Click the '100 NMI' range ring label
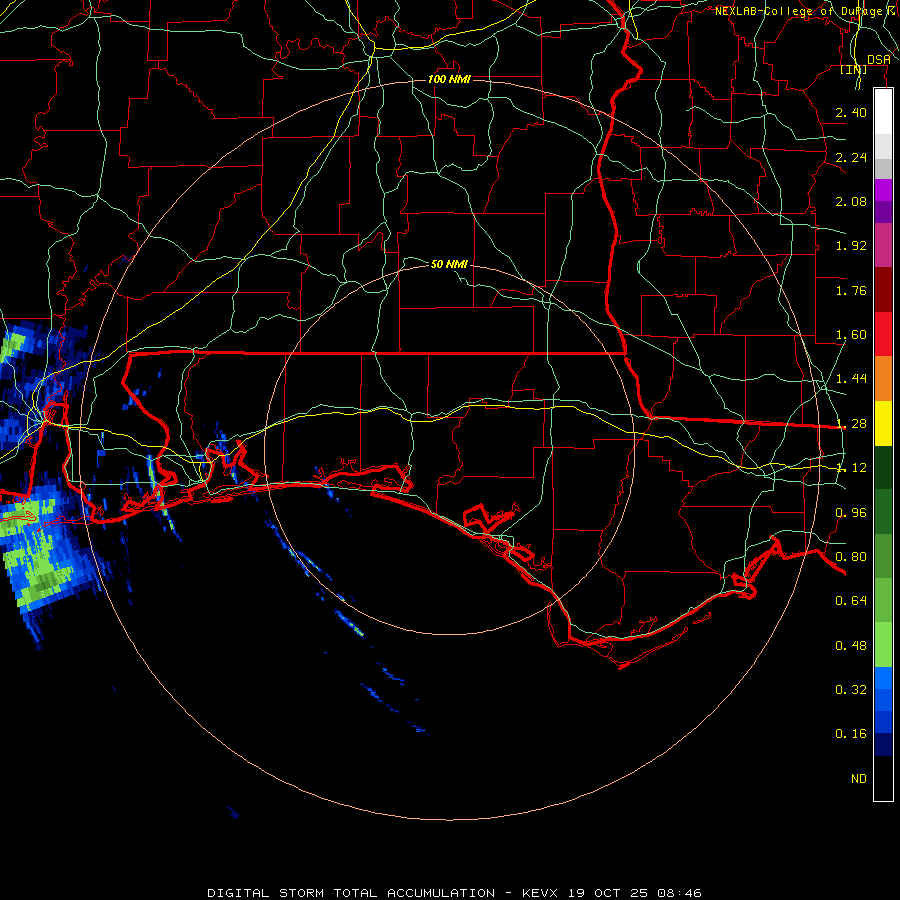This screenshot has height=900, width=900. click(x=449, y=79)
